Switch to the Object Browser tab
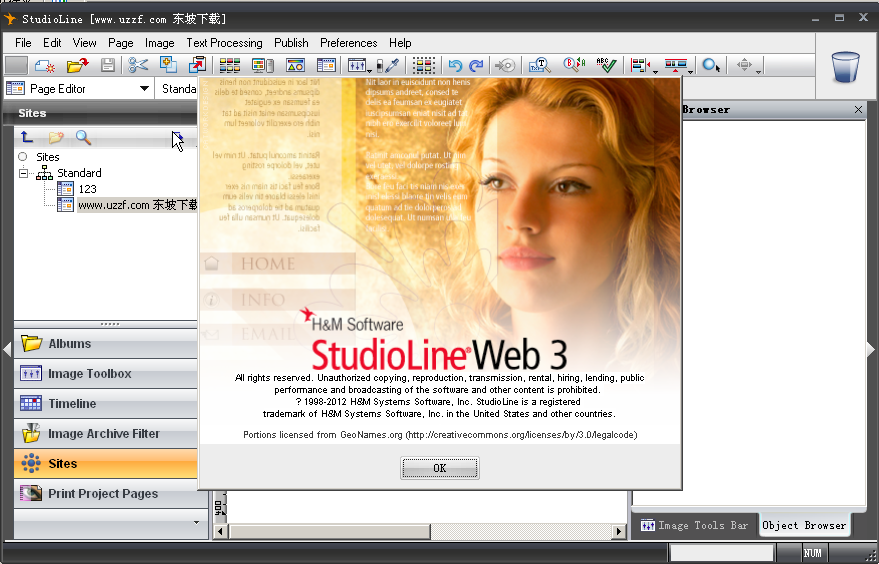 click(804, 525)
